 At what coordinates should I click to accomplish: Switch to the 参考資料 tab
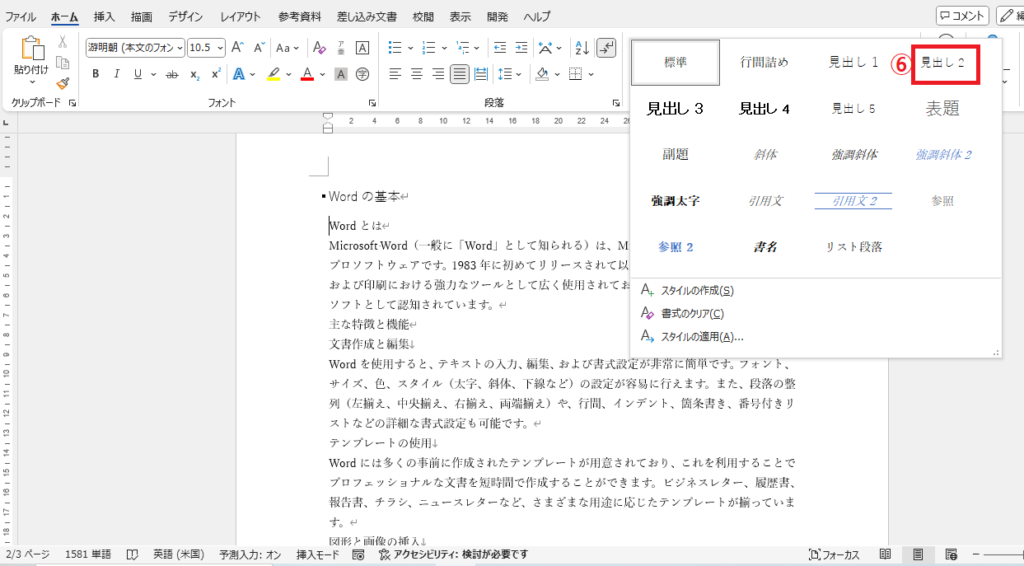pos(299,17)
